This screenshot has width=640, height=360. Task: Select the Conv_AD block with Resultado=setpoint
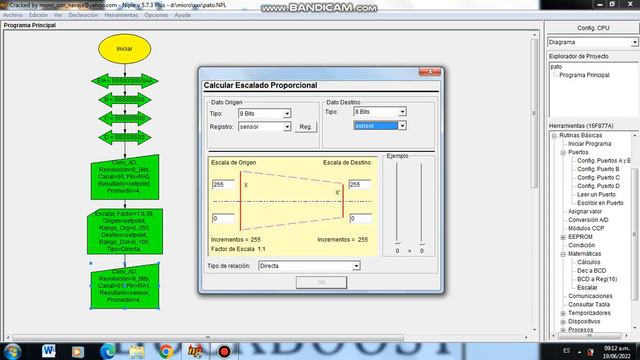click(125, 177)
